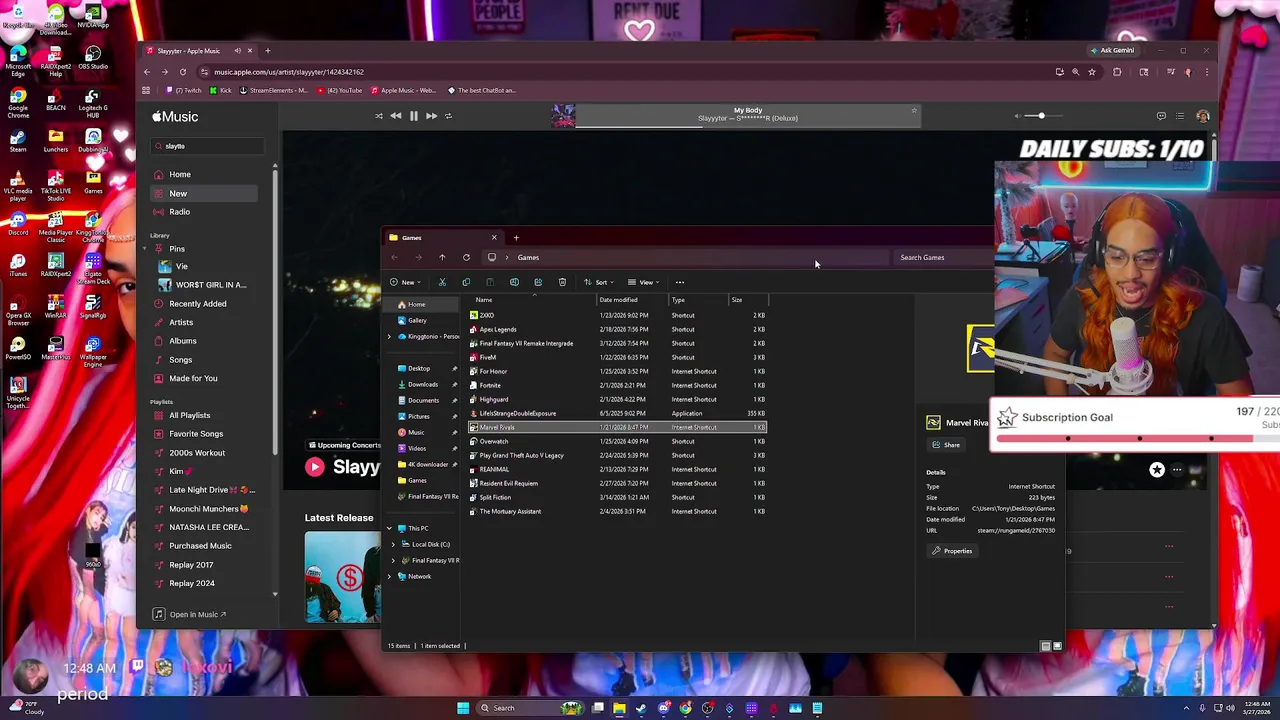Open OBS Studio desktop shortcut
Image resolution: width=1280 pixels, height=720 pixels.
click(x=93, y=56)
